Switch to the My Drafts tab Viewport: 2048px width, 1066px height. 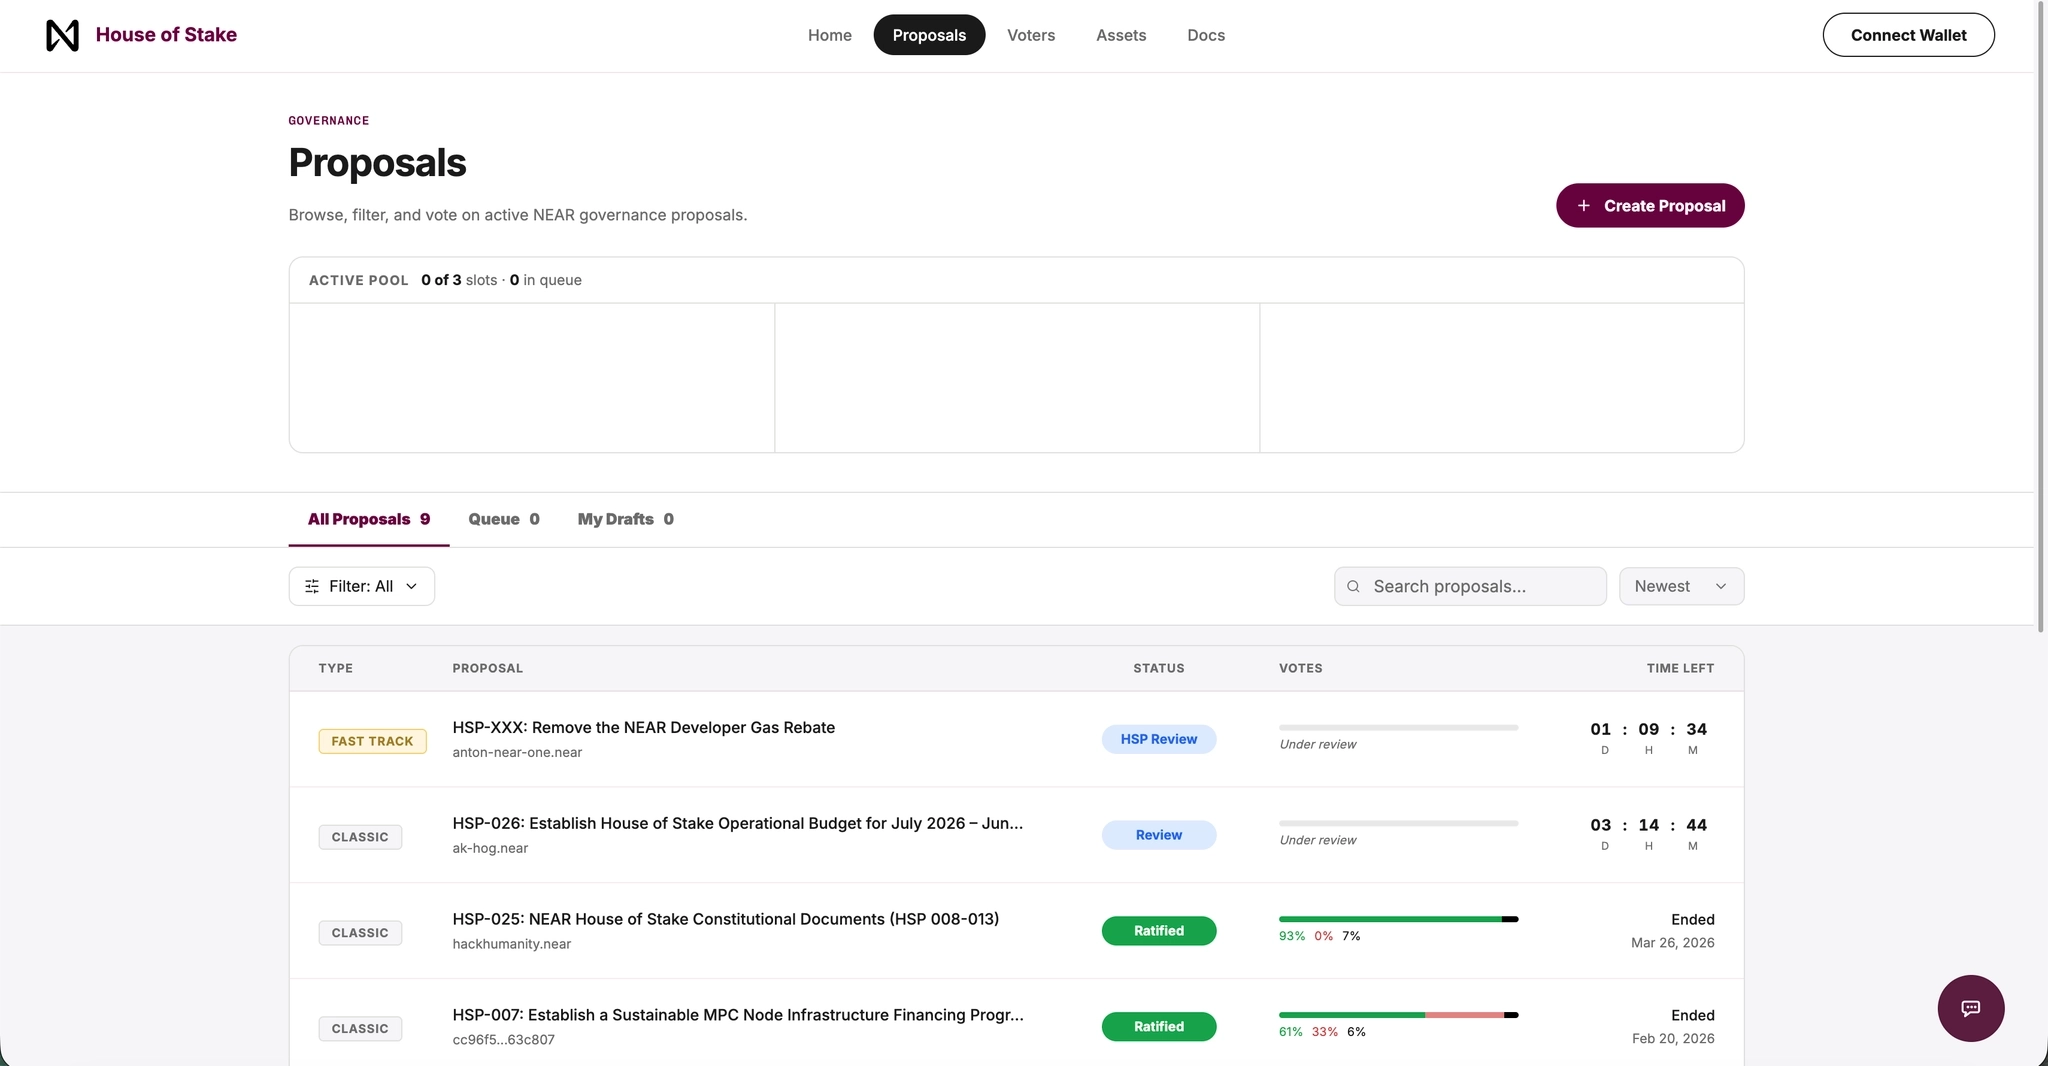point(625,519)
